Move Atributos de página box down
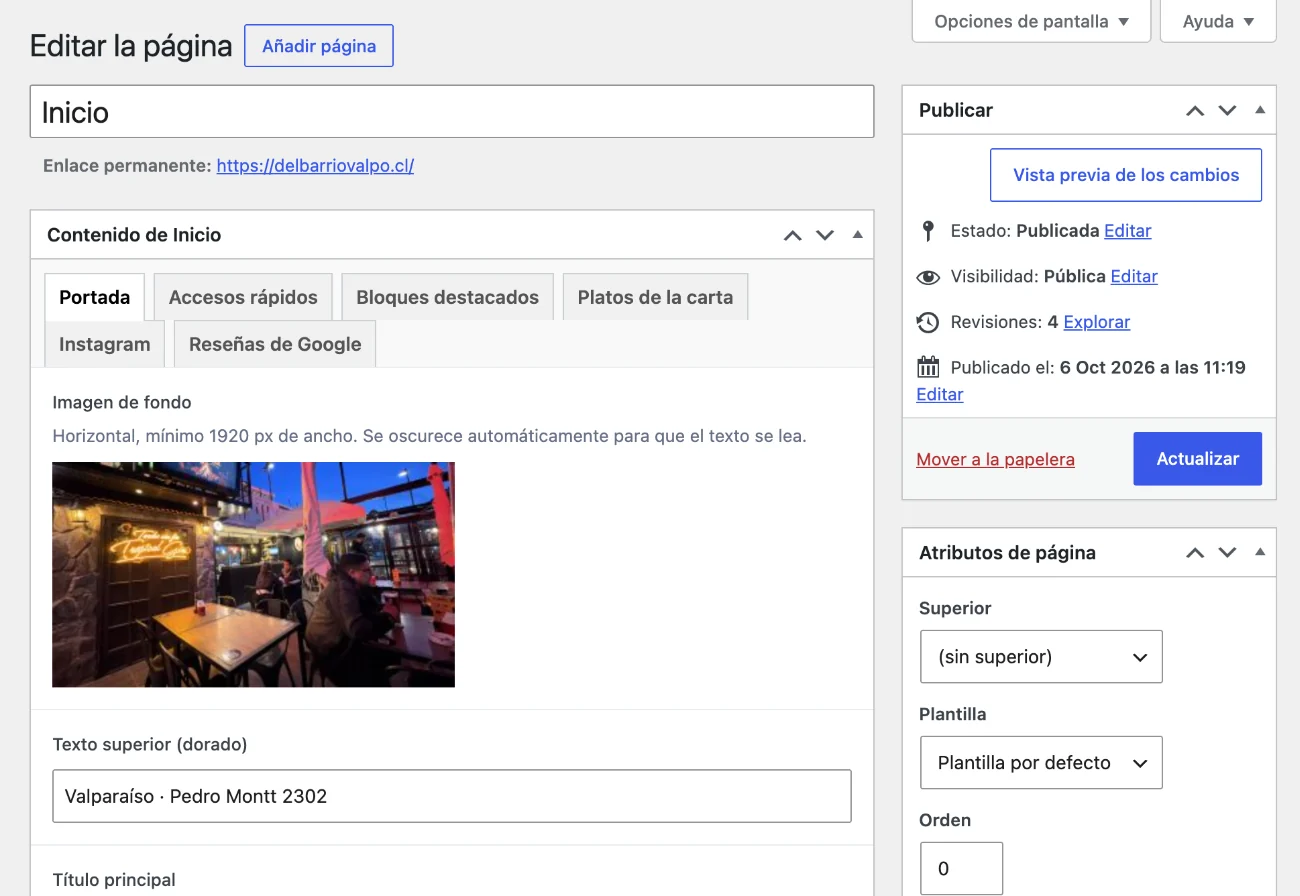The width and height of the screenshot is (1300, 896). pyautogui.click(x=1228, y=553)
